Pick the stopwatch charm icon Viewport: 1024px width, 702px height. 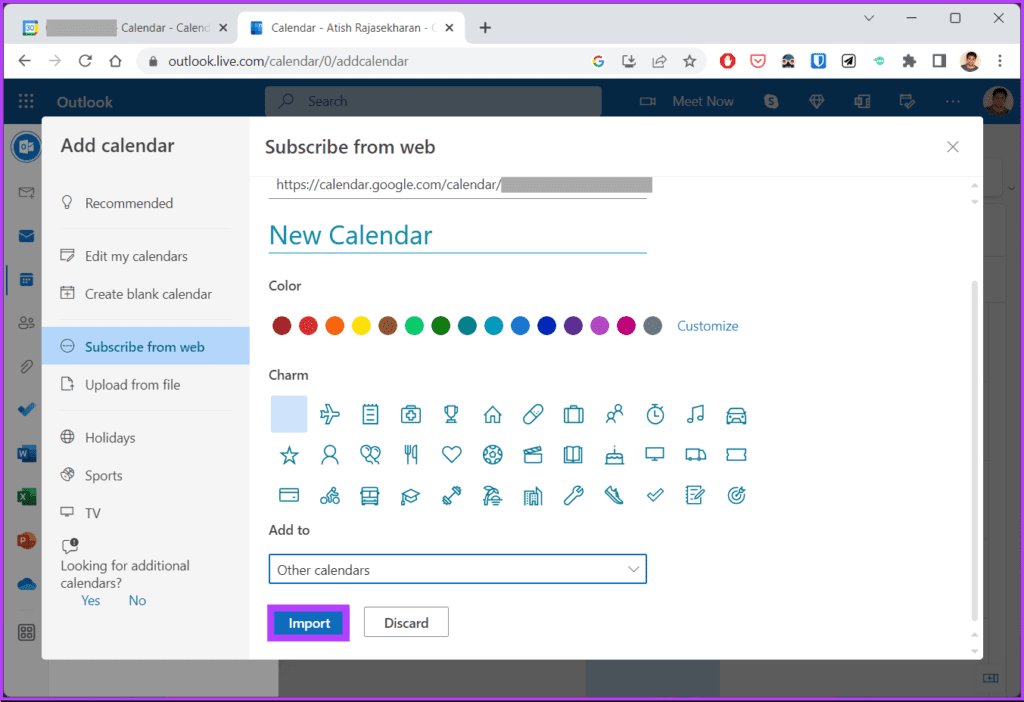pos(655,414)
